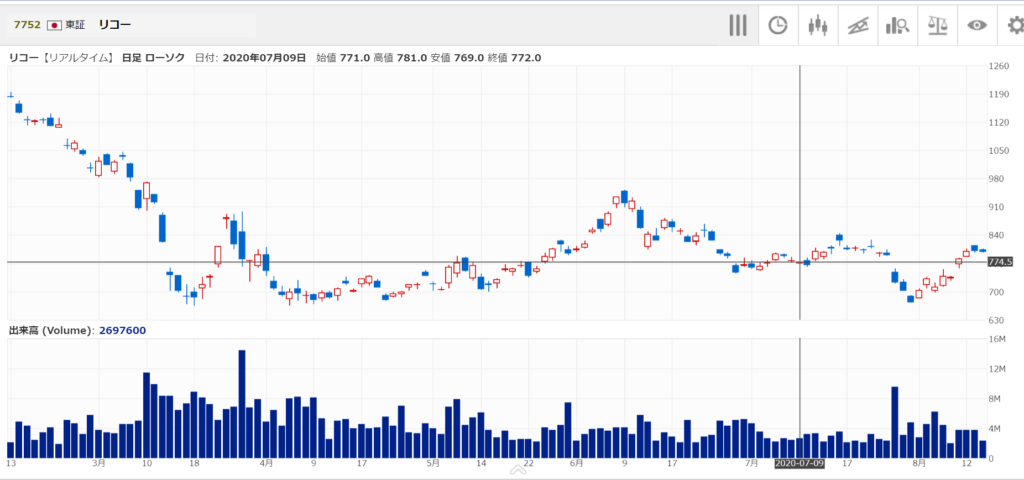Click the volume figure 2697600
The image size is (1024, 480).
pyautogui.click(x=123, y=330)
